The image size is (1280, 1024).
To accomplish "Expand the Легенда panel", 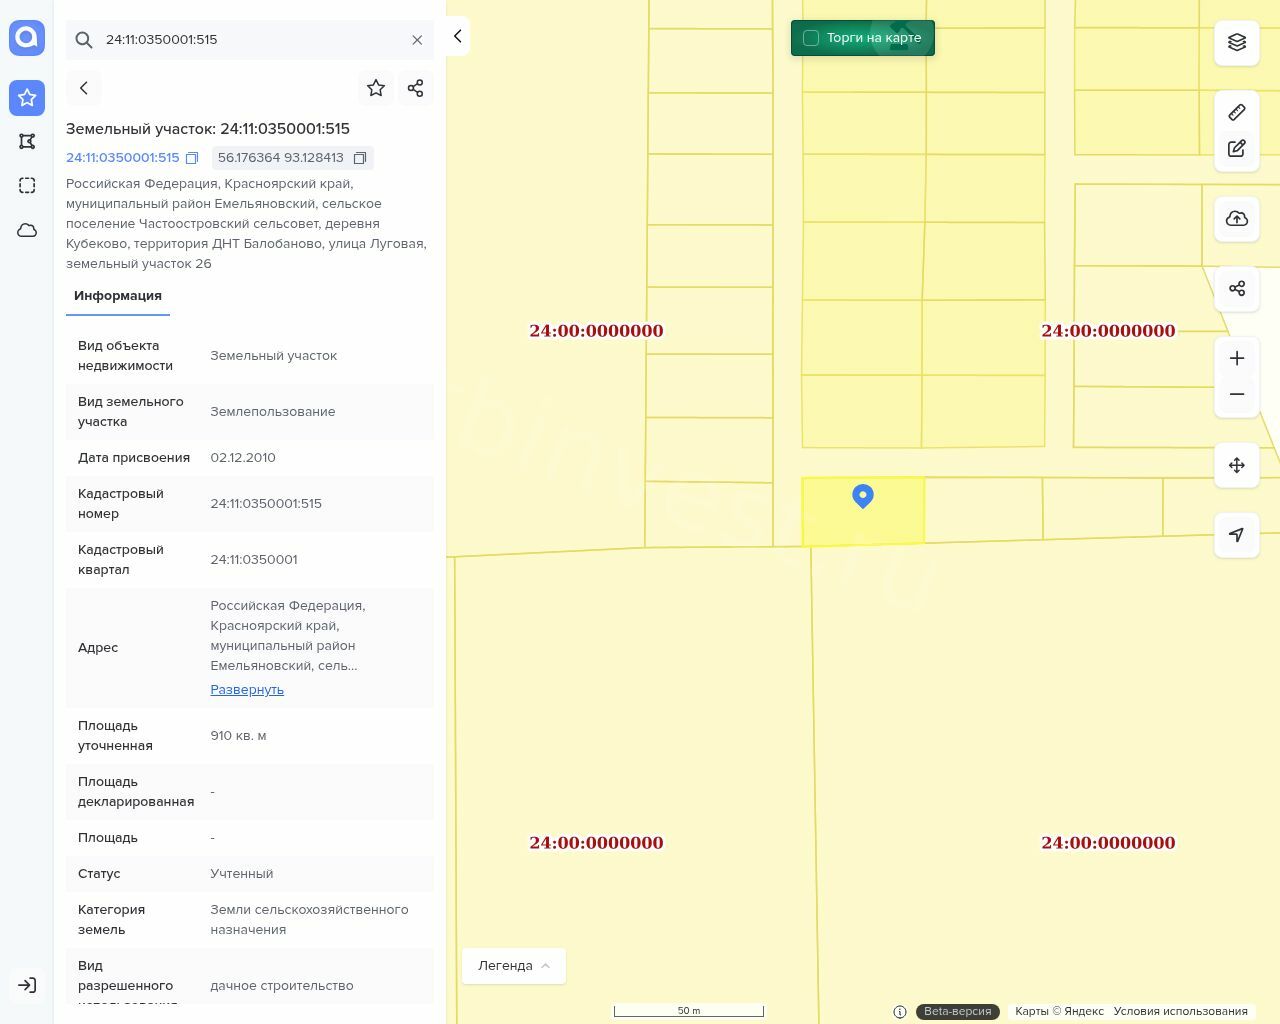I will coord(514,966).
